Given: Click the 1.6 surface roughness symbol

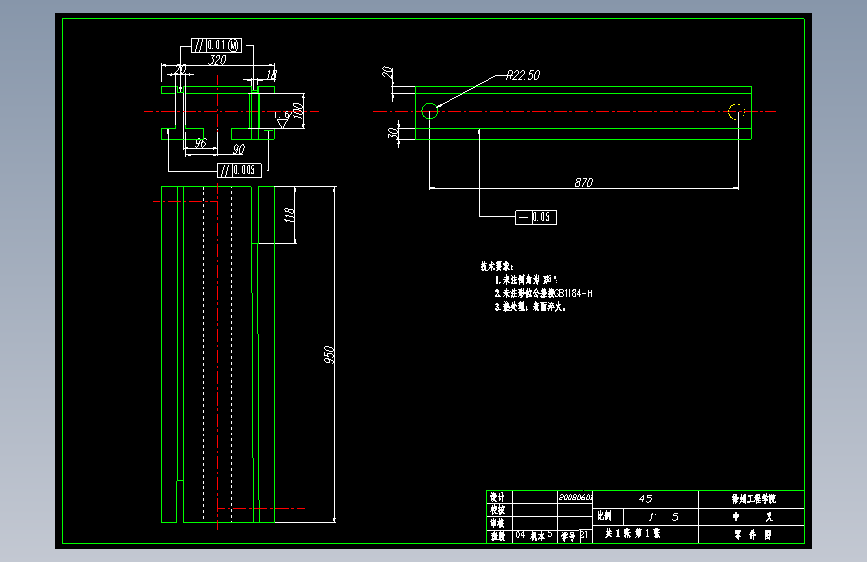Looking at the screenshot, I should click(x=284, y=119).
